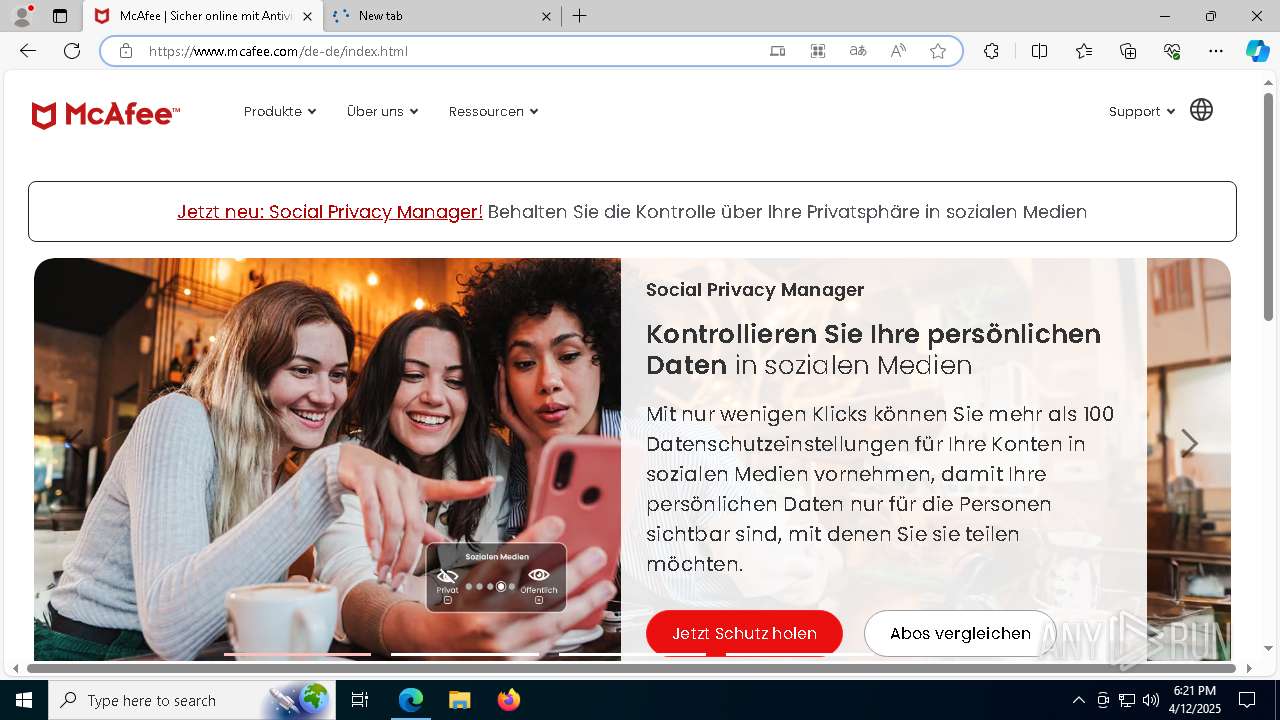Image resolution: width=1280 pixels, height=720 pixels.
Task: Click the women with phone hero image
Action: tap(327, 459)
